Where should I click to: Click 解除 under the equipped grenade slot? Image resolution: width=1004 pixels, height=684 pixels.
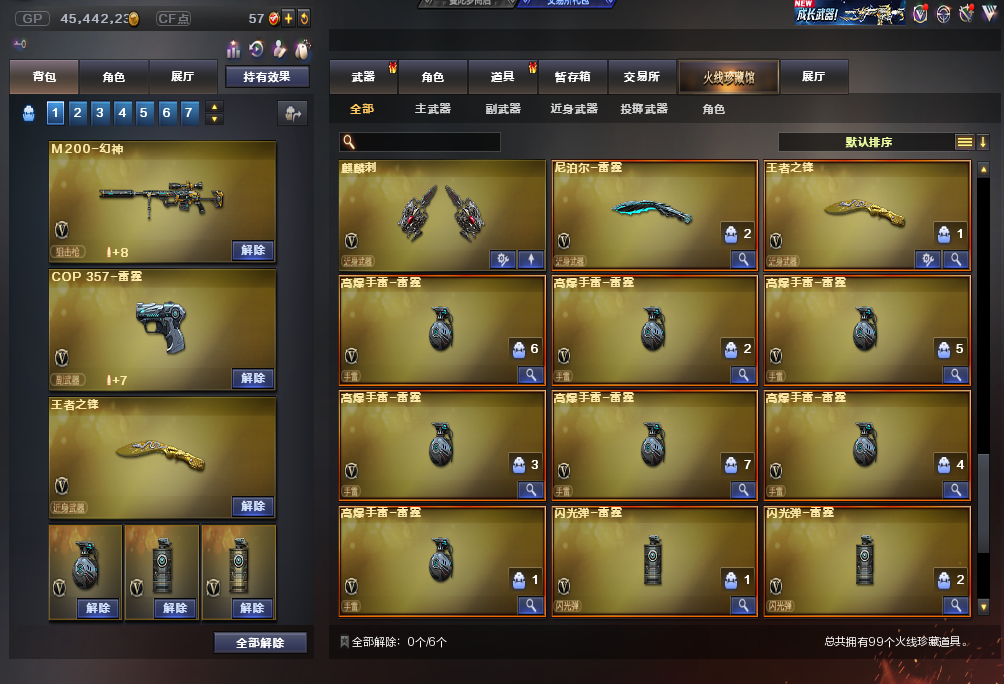tap(98, 608)
